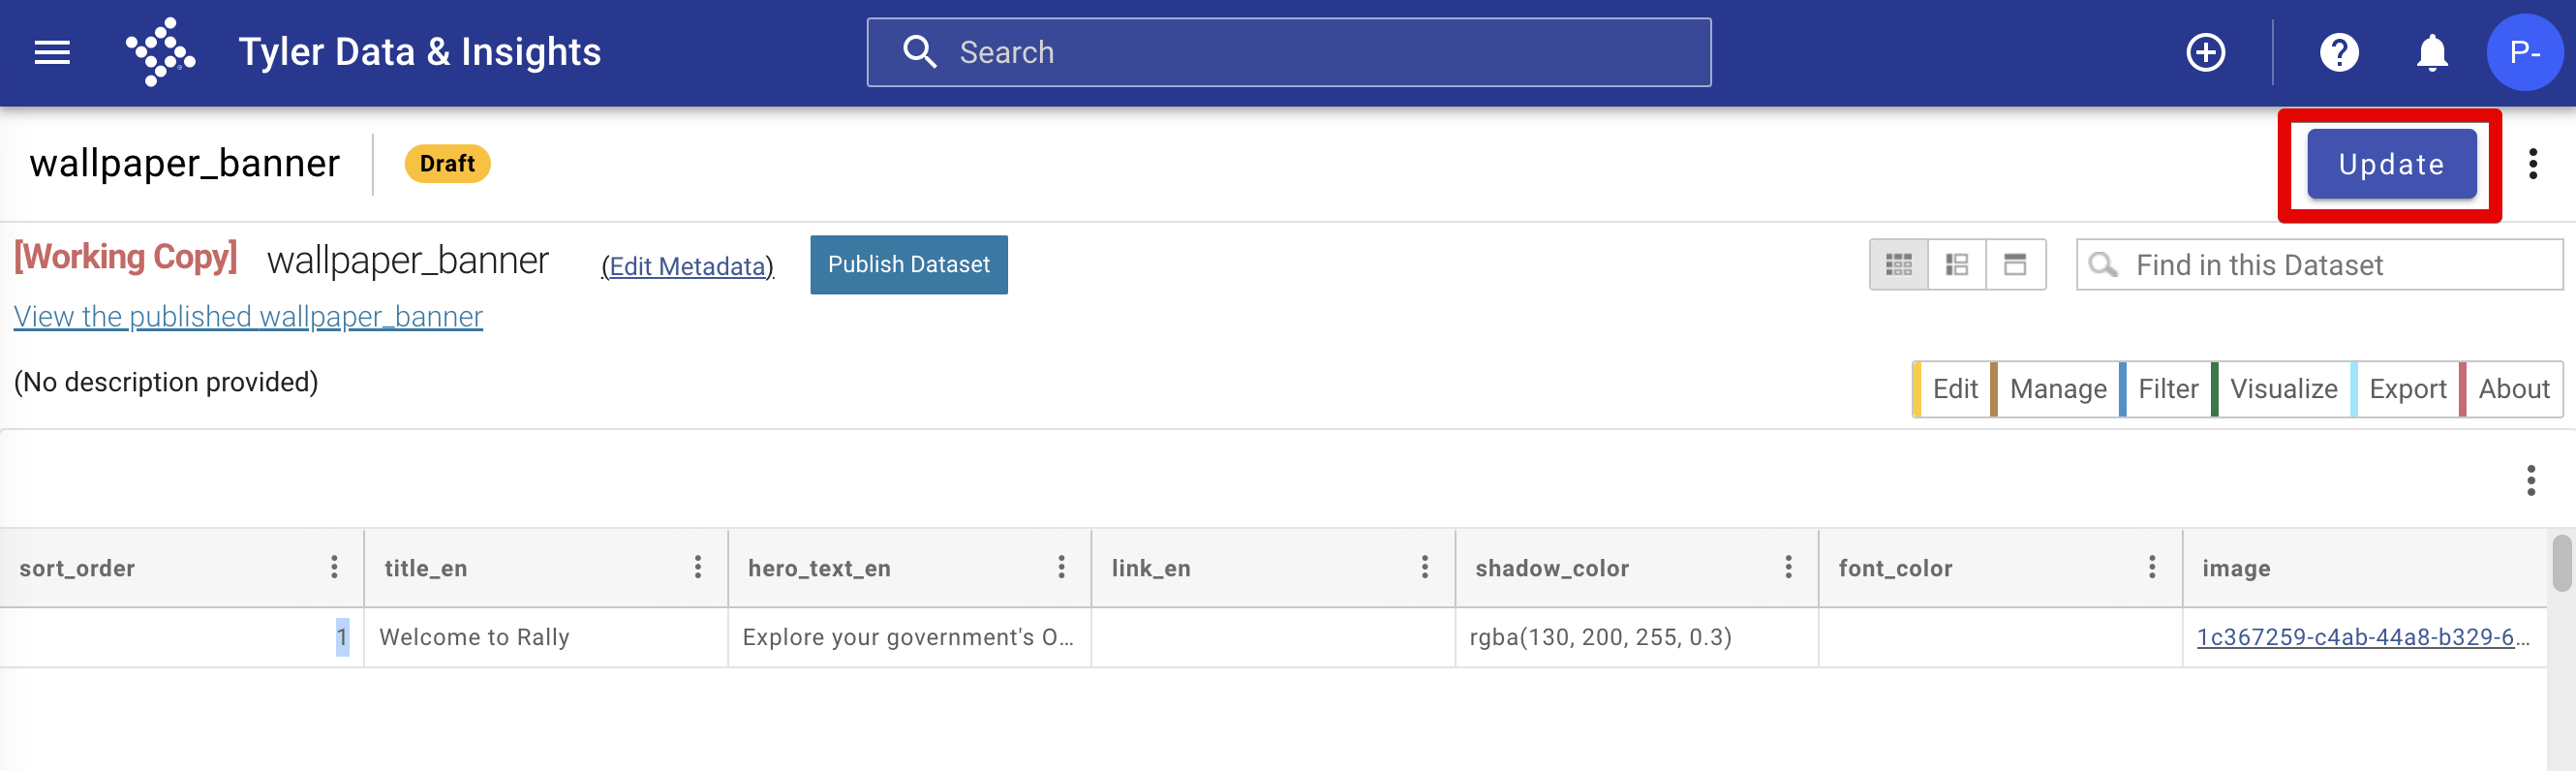Click the vertical scrollbar of the table
Screen dimensions: 2576x771
coord(2561,563)
